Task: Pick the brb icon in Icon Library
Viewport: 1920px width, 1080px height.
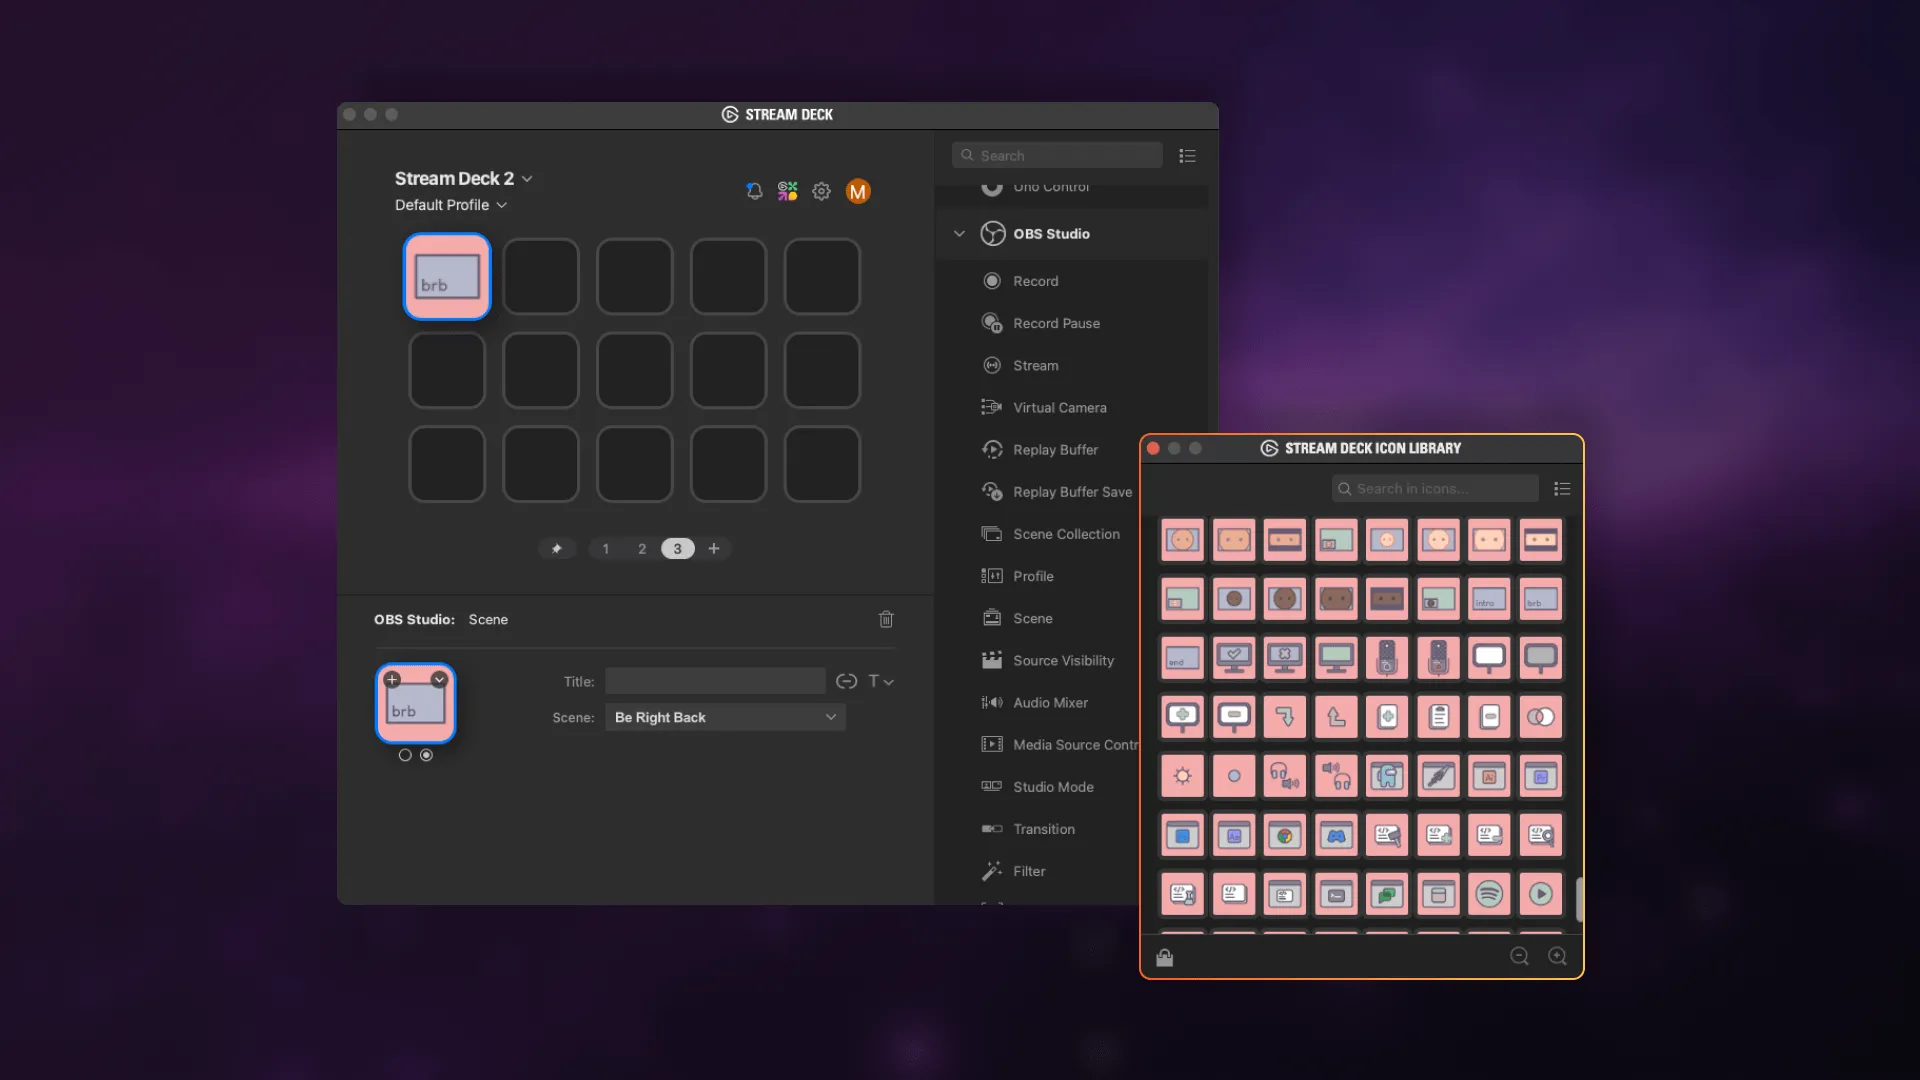Action: click(1541, 599)
